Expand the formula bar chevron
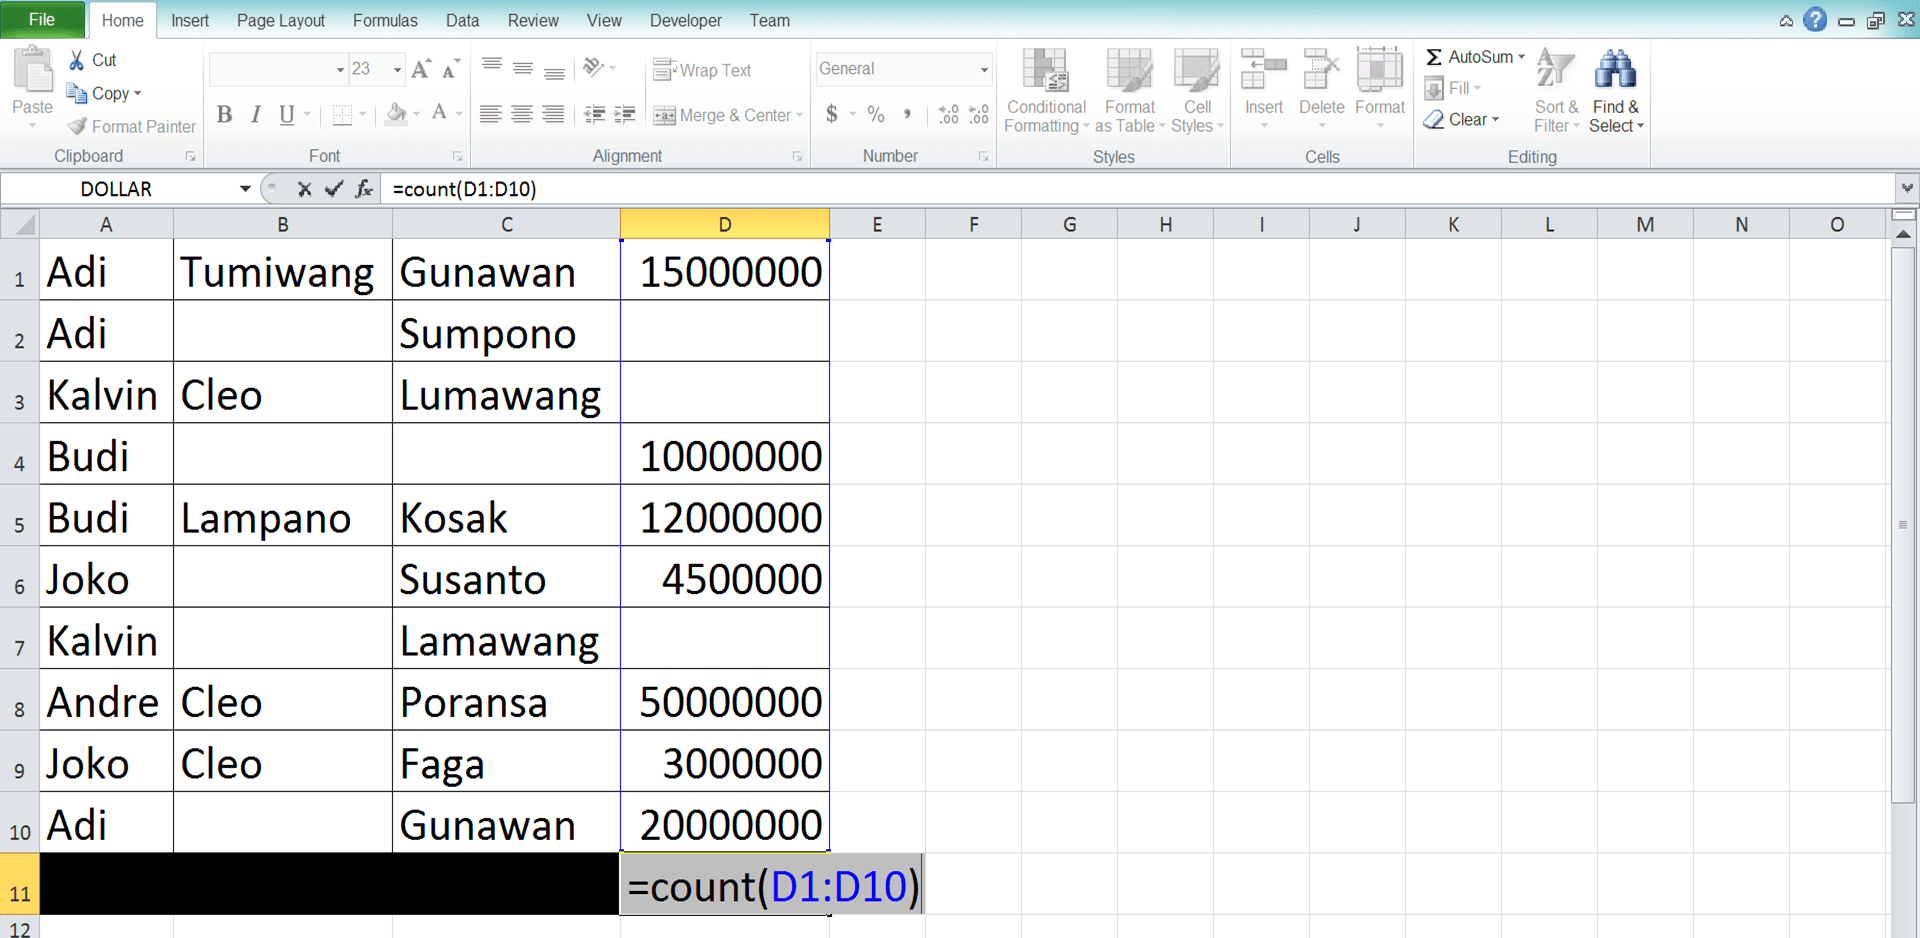The image size is (1920, 938). [1907, 188]
